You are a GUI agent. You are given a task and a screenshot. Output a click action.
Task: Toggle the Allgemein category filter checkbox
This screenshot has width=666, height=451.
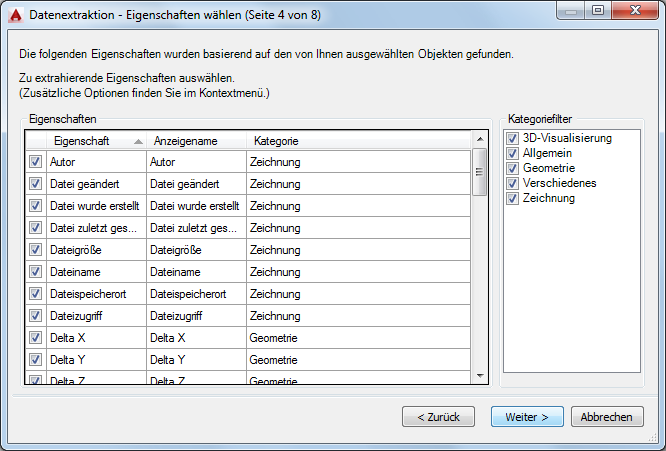click(514, 153)
